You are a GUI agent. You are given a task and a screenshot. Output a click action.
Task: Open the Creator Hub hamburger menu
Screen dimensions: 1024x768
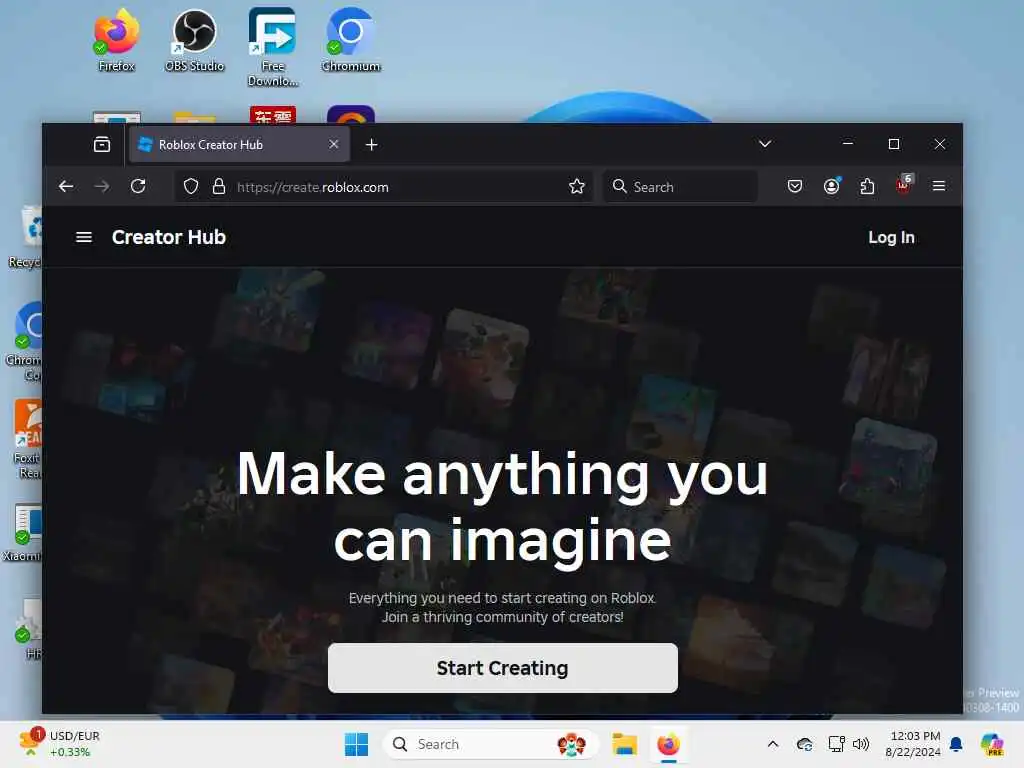click(x=84, y=237)
